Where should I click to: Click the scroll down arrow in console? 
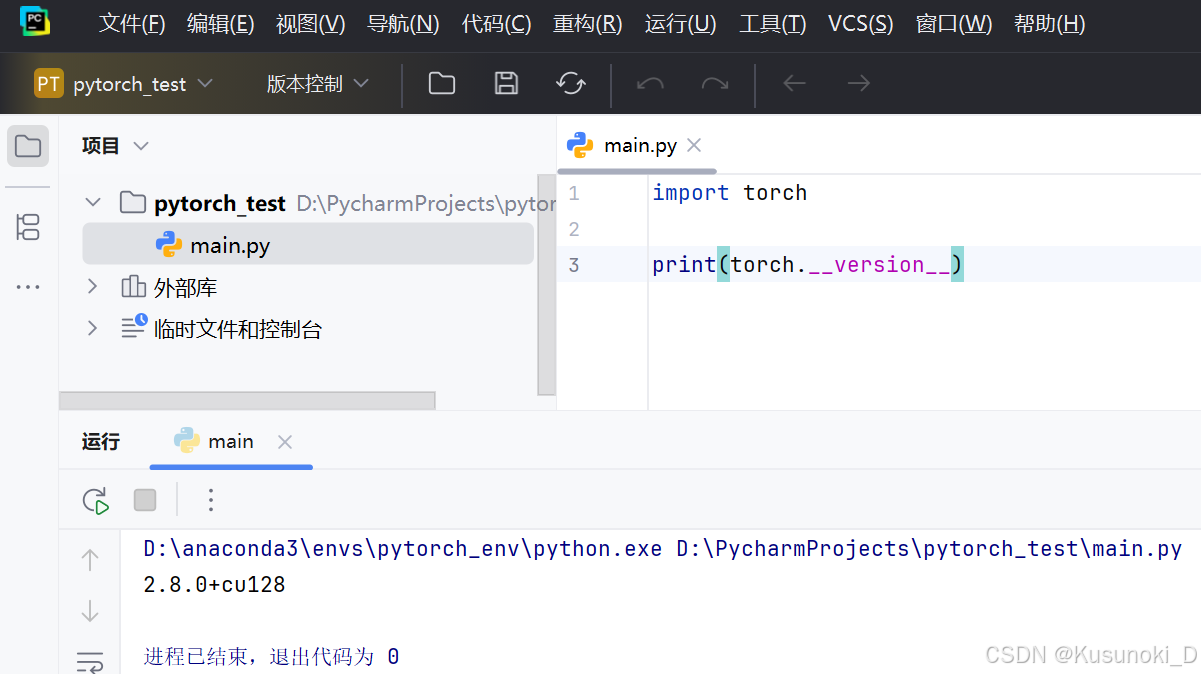click(90, 610)
